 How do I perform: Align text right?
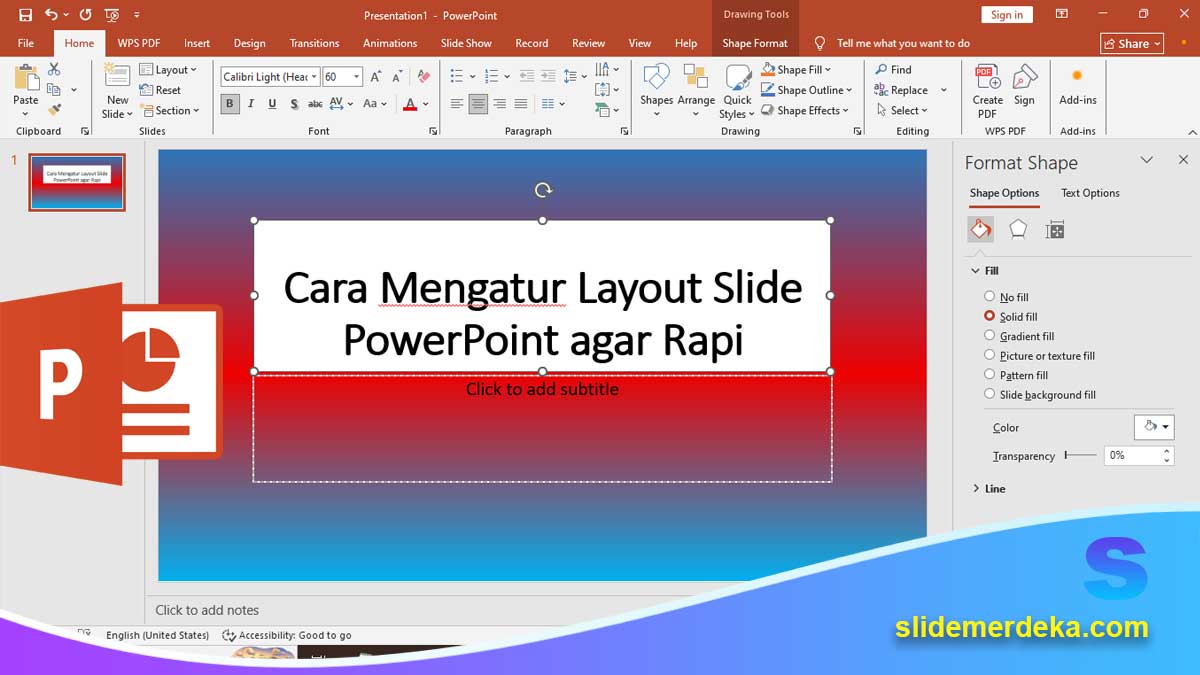pos(499,104)
